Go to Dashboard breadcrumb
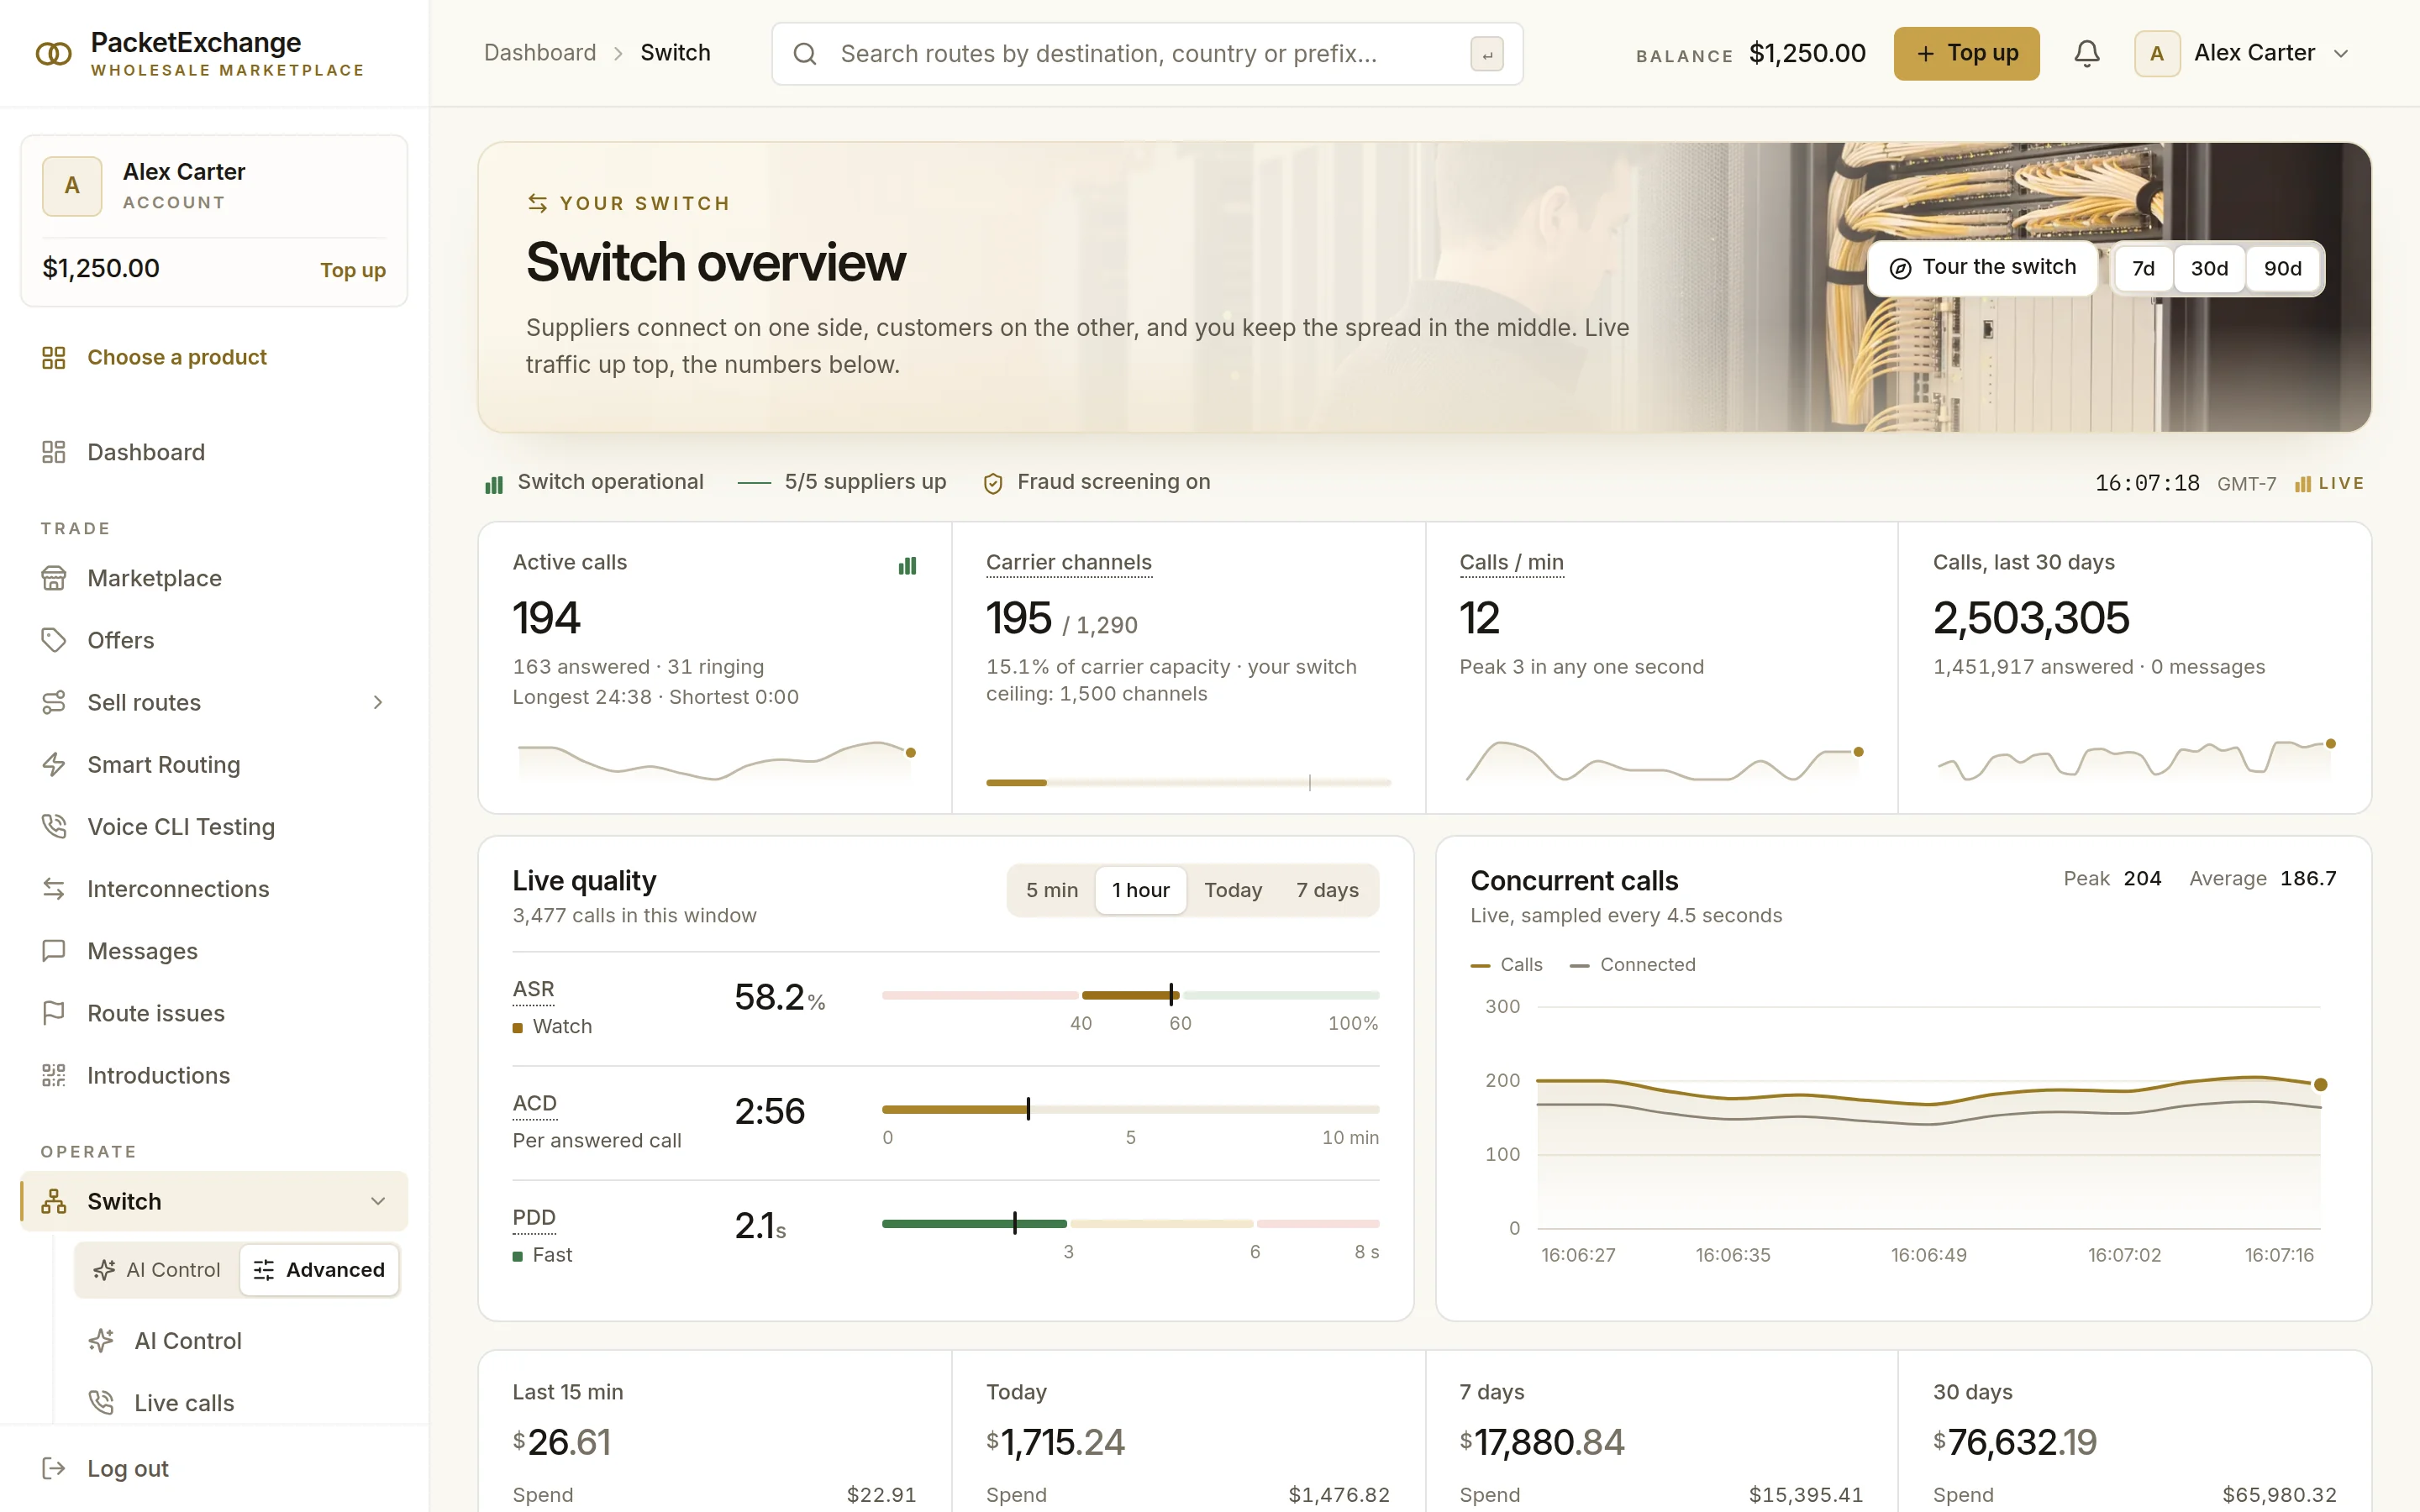The width and height of the screenshot is (2420, 1512). pyautogui.click(x=540, y=53)
